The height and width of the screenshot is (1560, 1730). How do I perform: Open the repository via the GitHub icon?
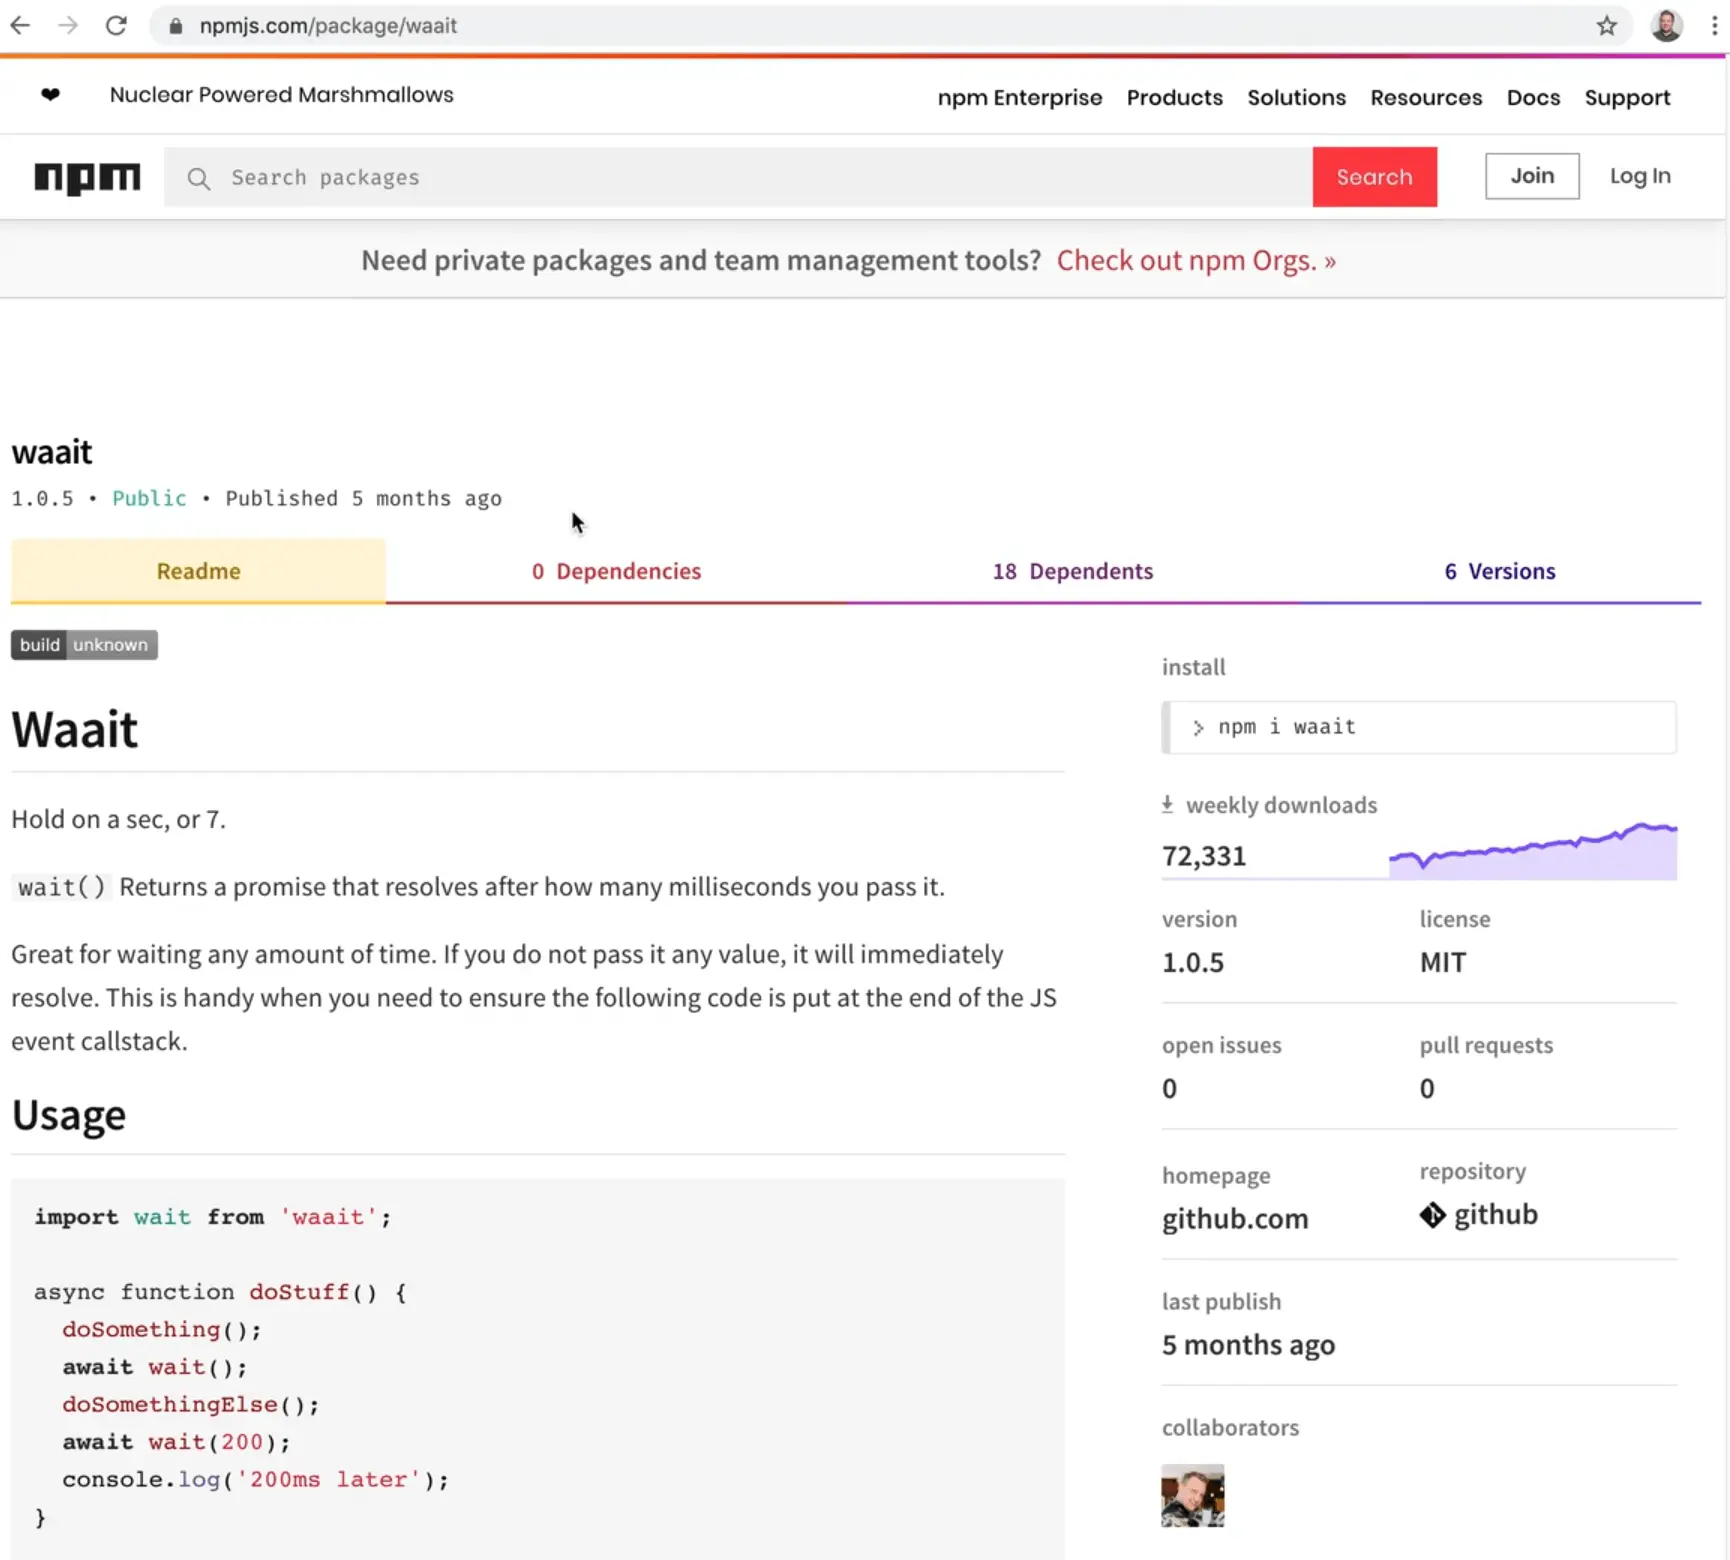(x=1433, y=1215)
